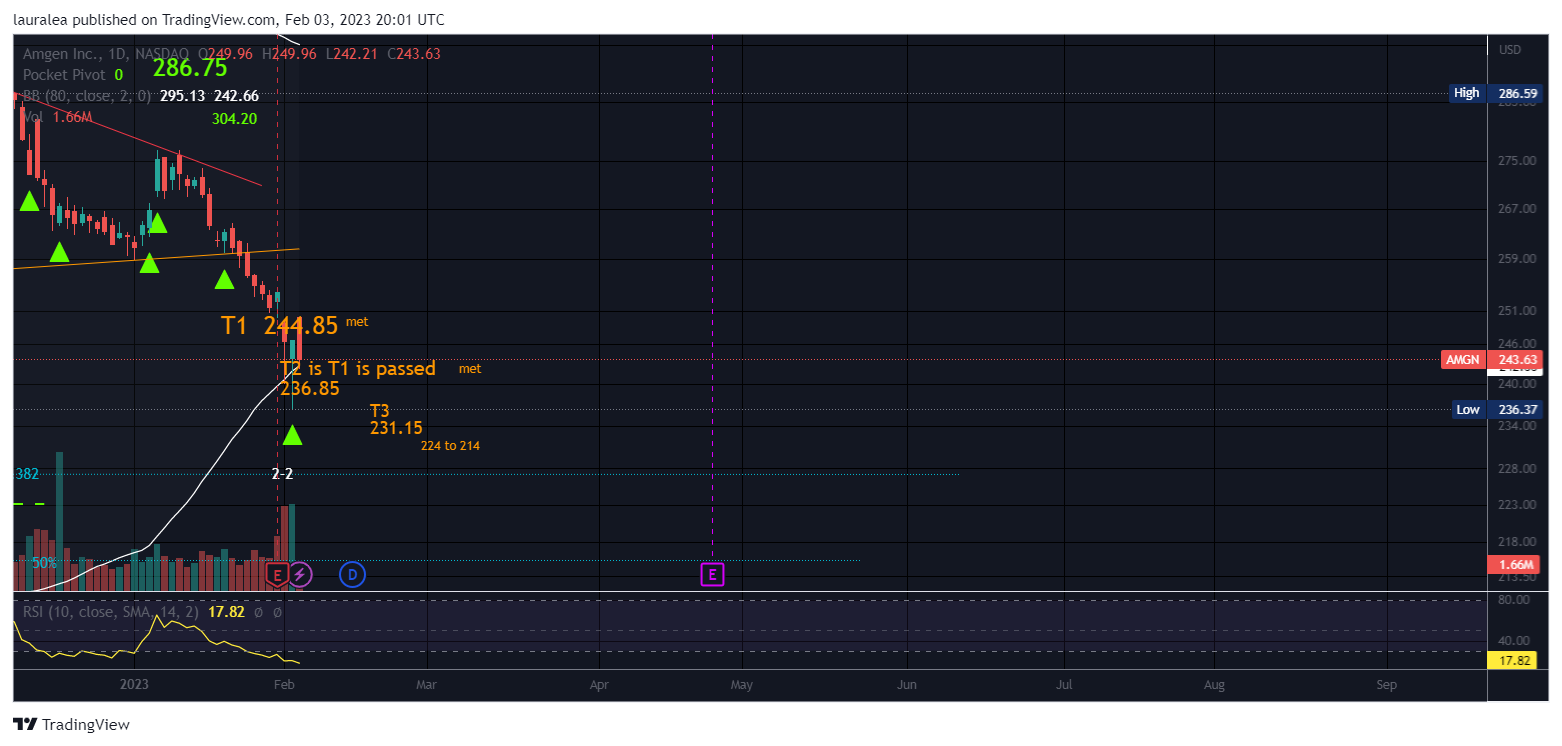Click the 50% level label
Viewport: 1562px width, 746px height.
[x=44, y=563]
